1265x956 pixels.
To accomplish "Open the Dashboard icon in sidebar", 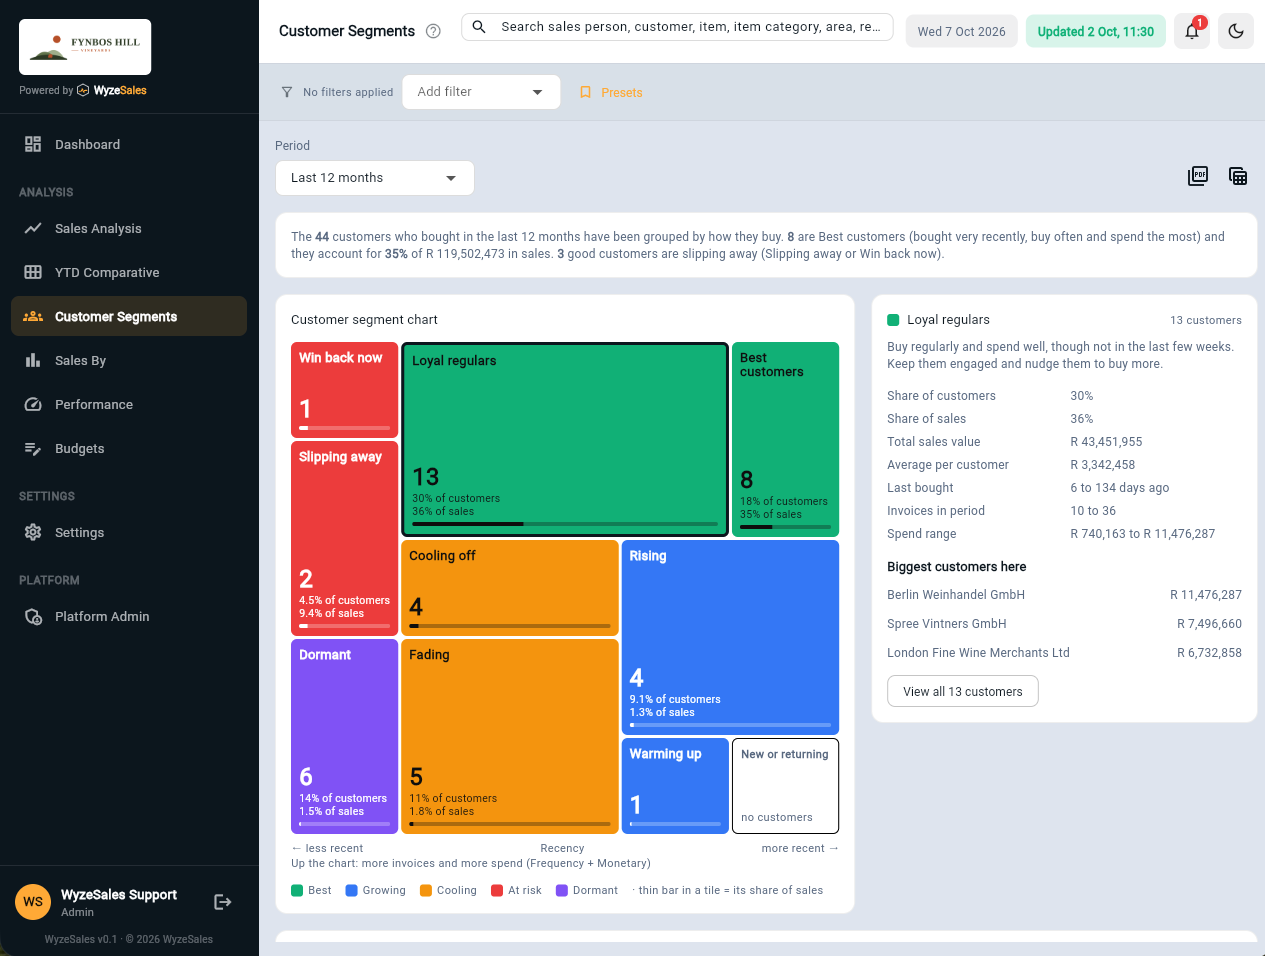I will (33, 144).
